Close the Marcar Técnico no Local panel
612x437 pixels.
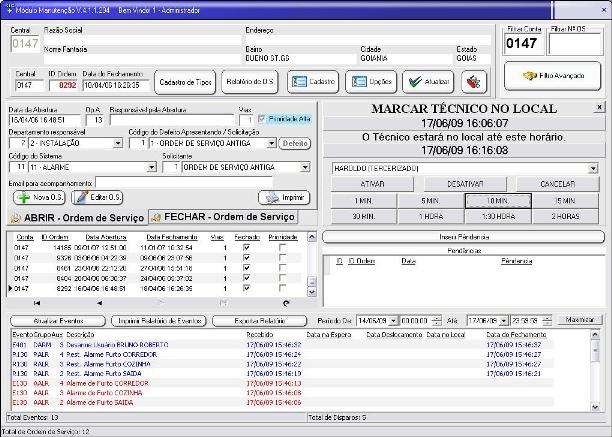[599, 107]
